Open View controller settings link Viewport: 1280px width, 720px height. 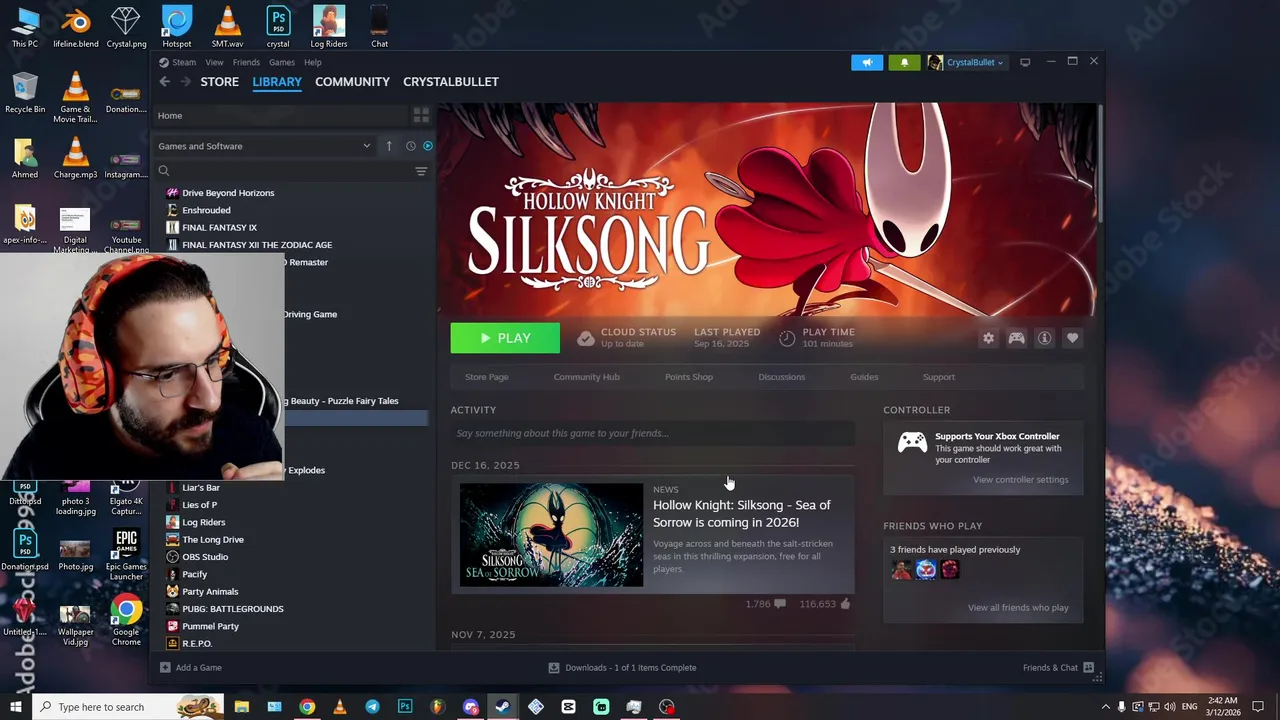click(x=1020, y=480)
